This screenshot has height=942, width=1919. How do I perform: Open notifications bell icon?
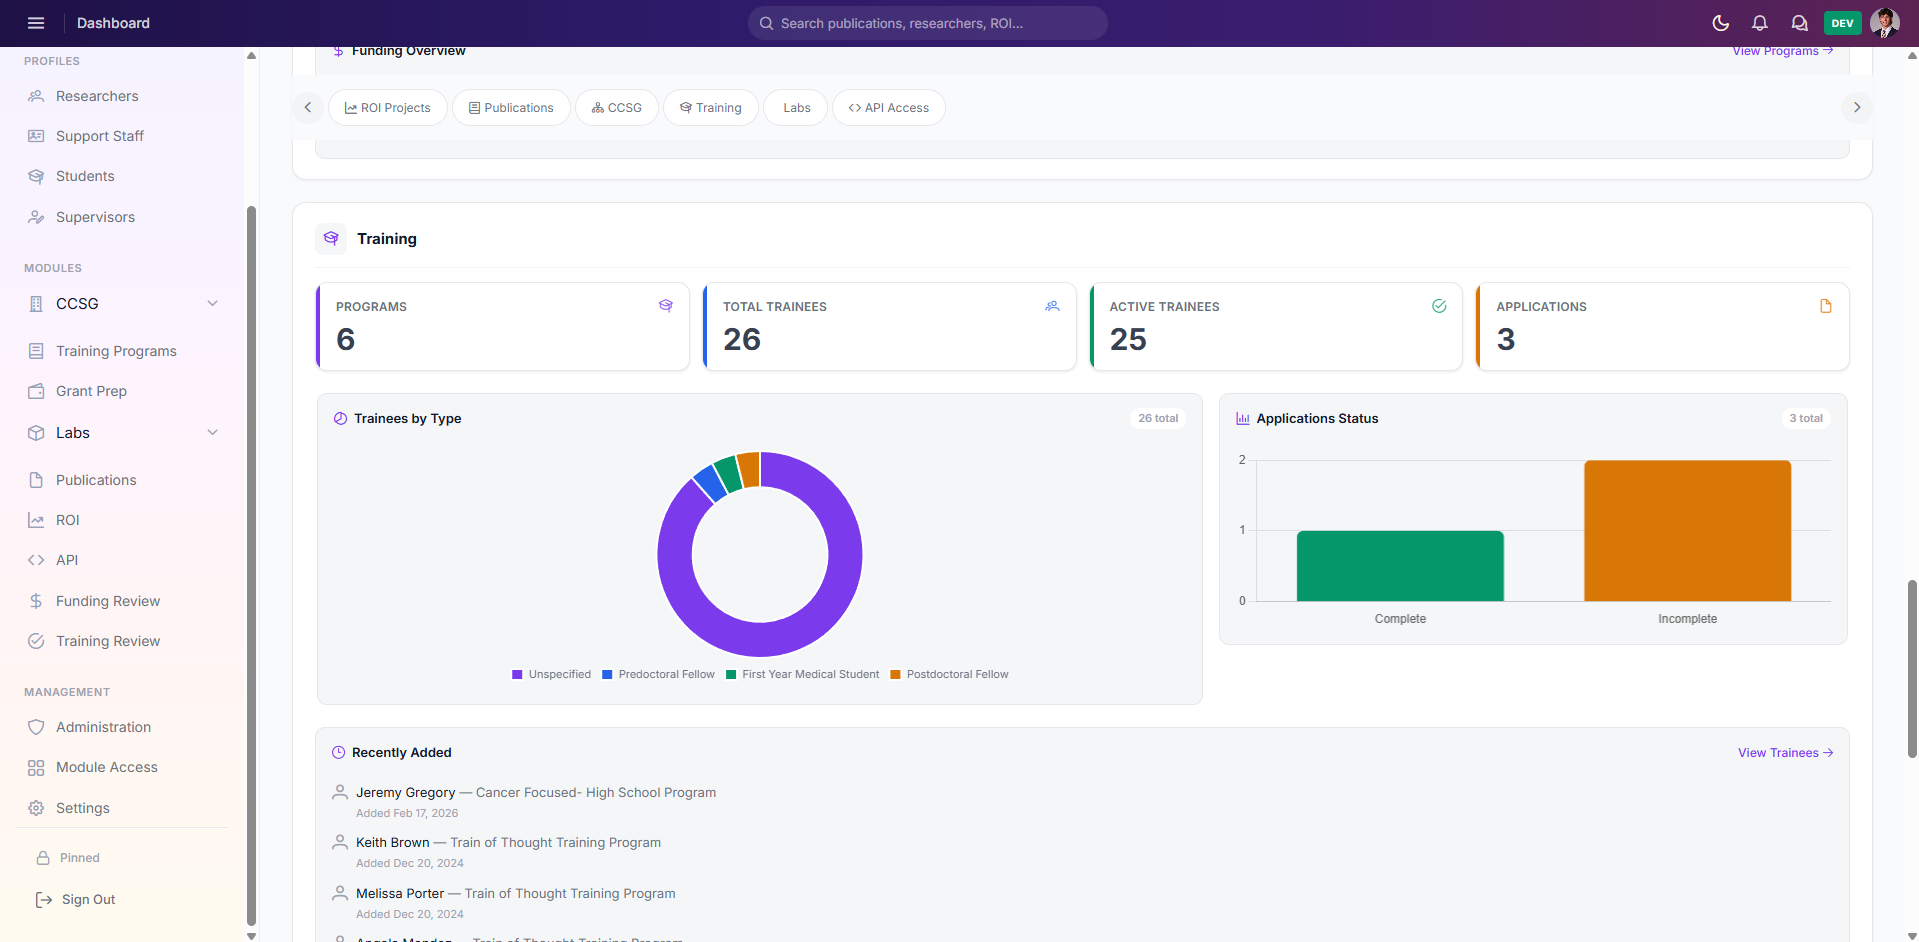point(1760,23)
